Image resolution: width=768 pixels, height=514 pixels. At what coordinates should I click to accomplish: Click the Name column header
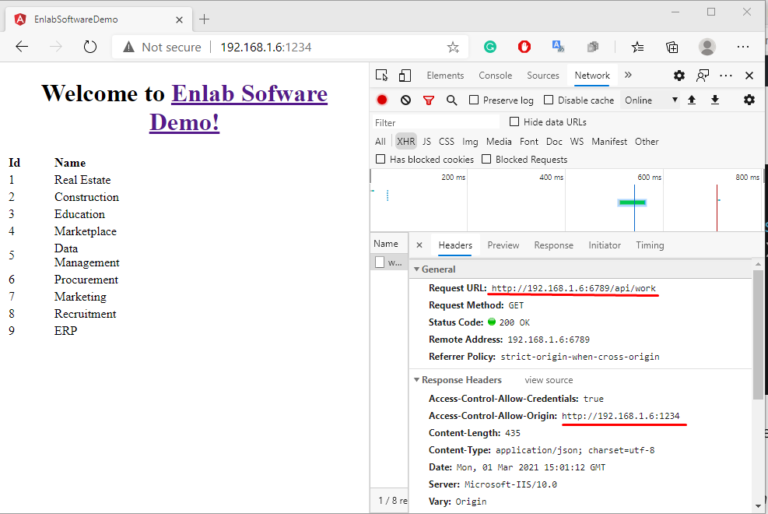386,244
